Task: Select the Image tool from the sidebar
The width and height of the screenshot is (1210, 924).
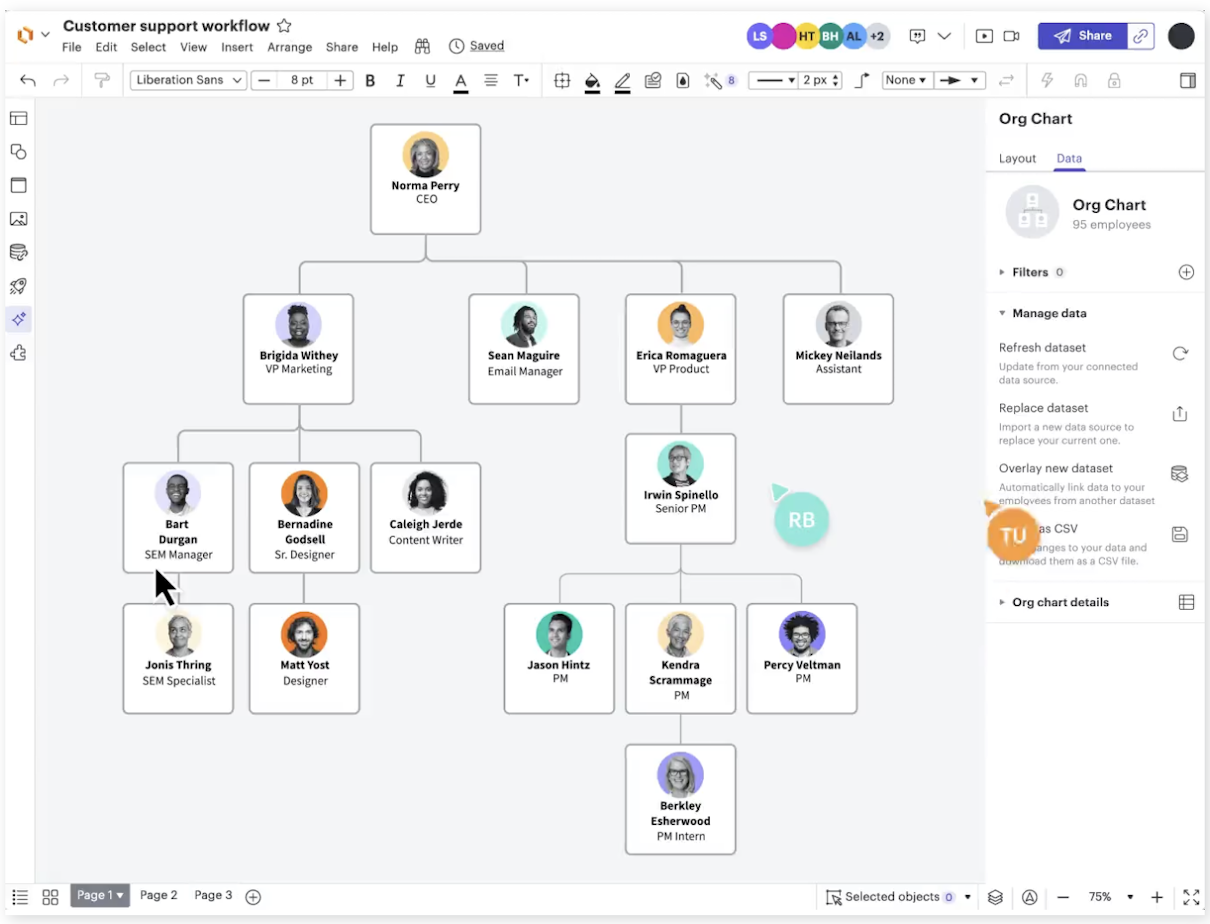Action: coord(18,219)
